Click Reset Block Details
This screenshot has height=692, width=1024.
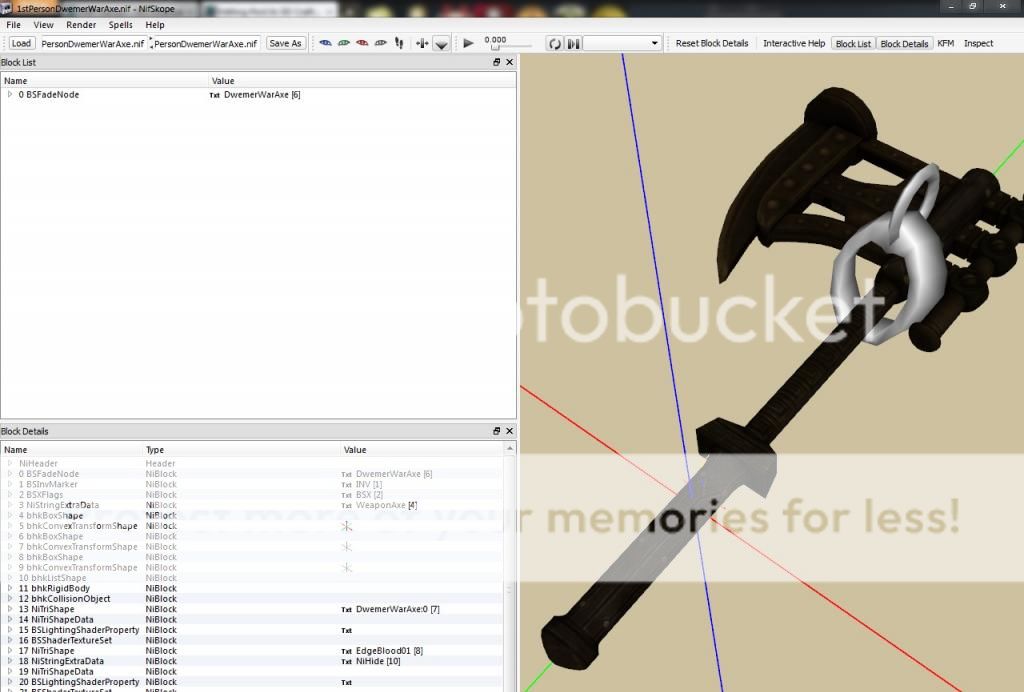point(712,43)
